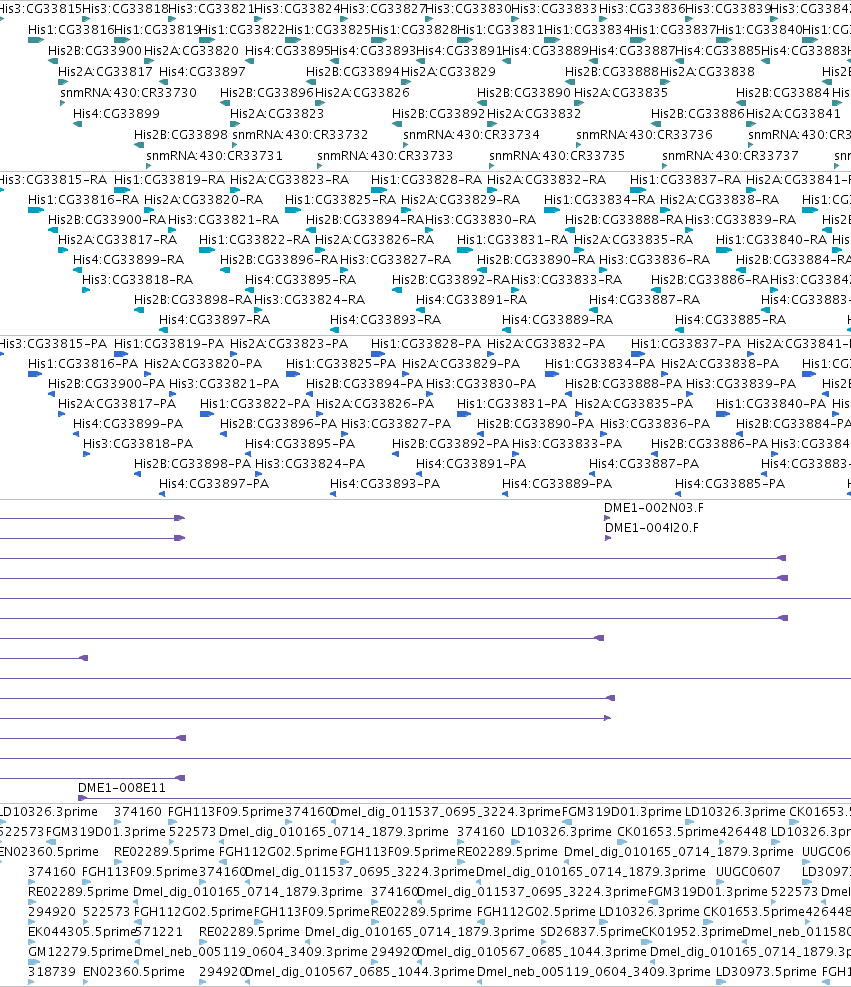Select EST label EK044305.5prime
Image resolution: width=851 pixels, height=987 pixels.
click(x=82, y=932)
